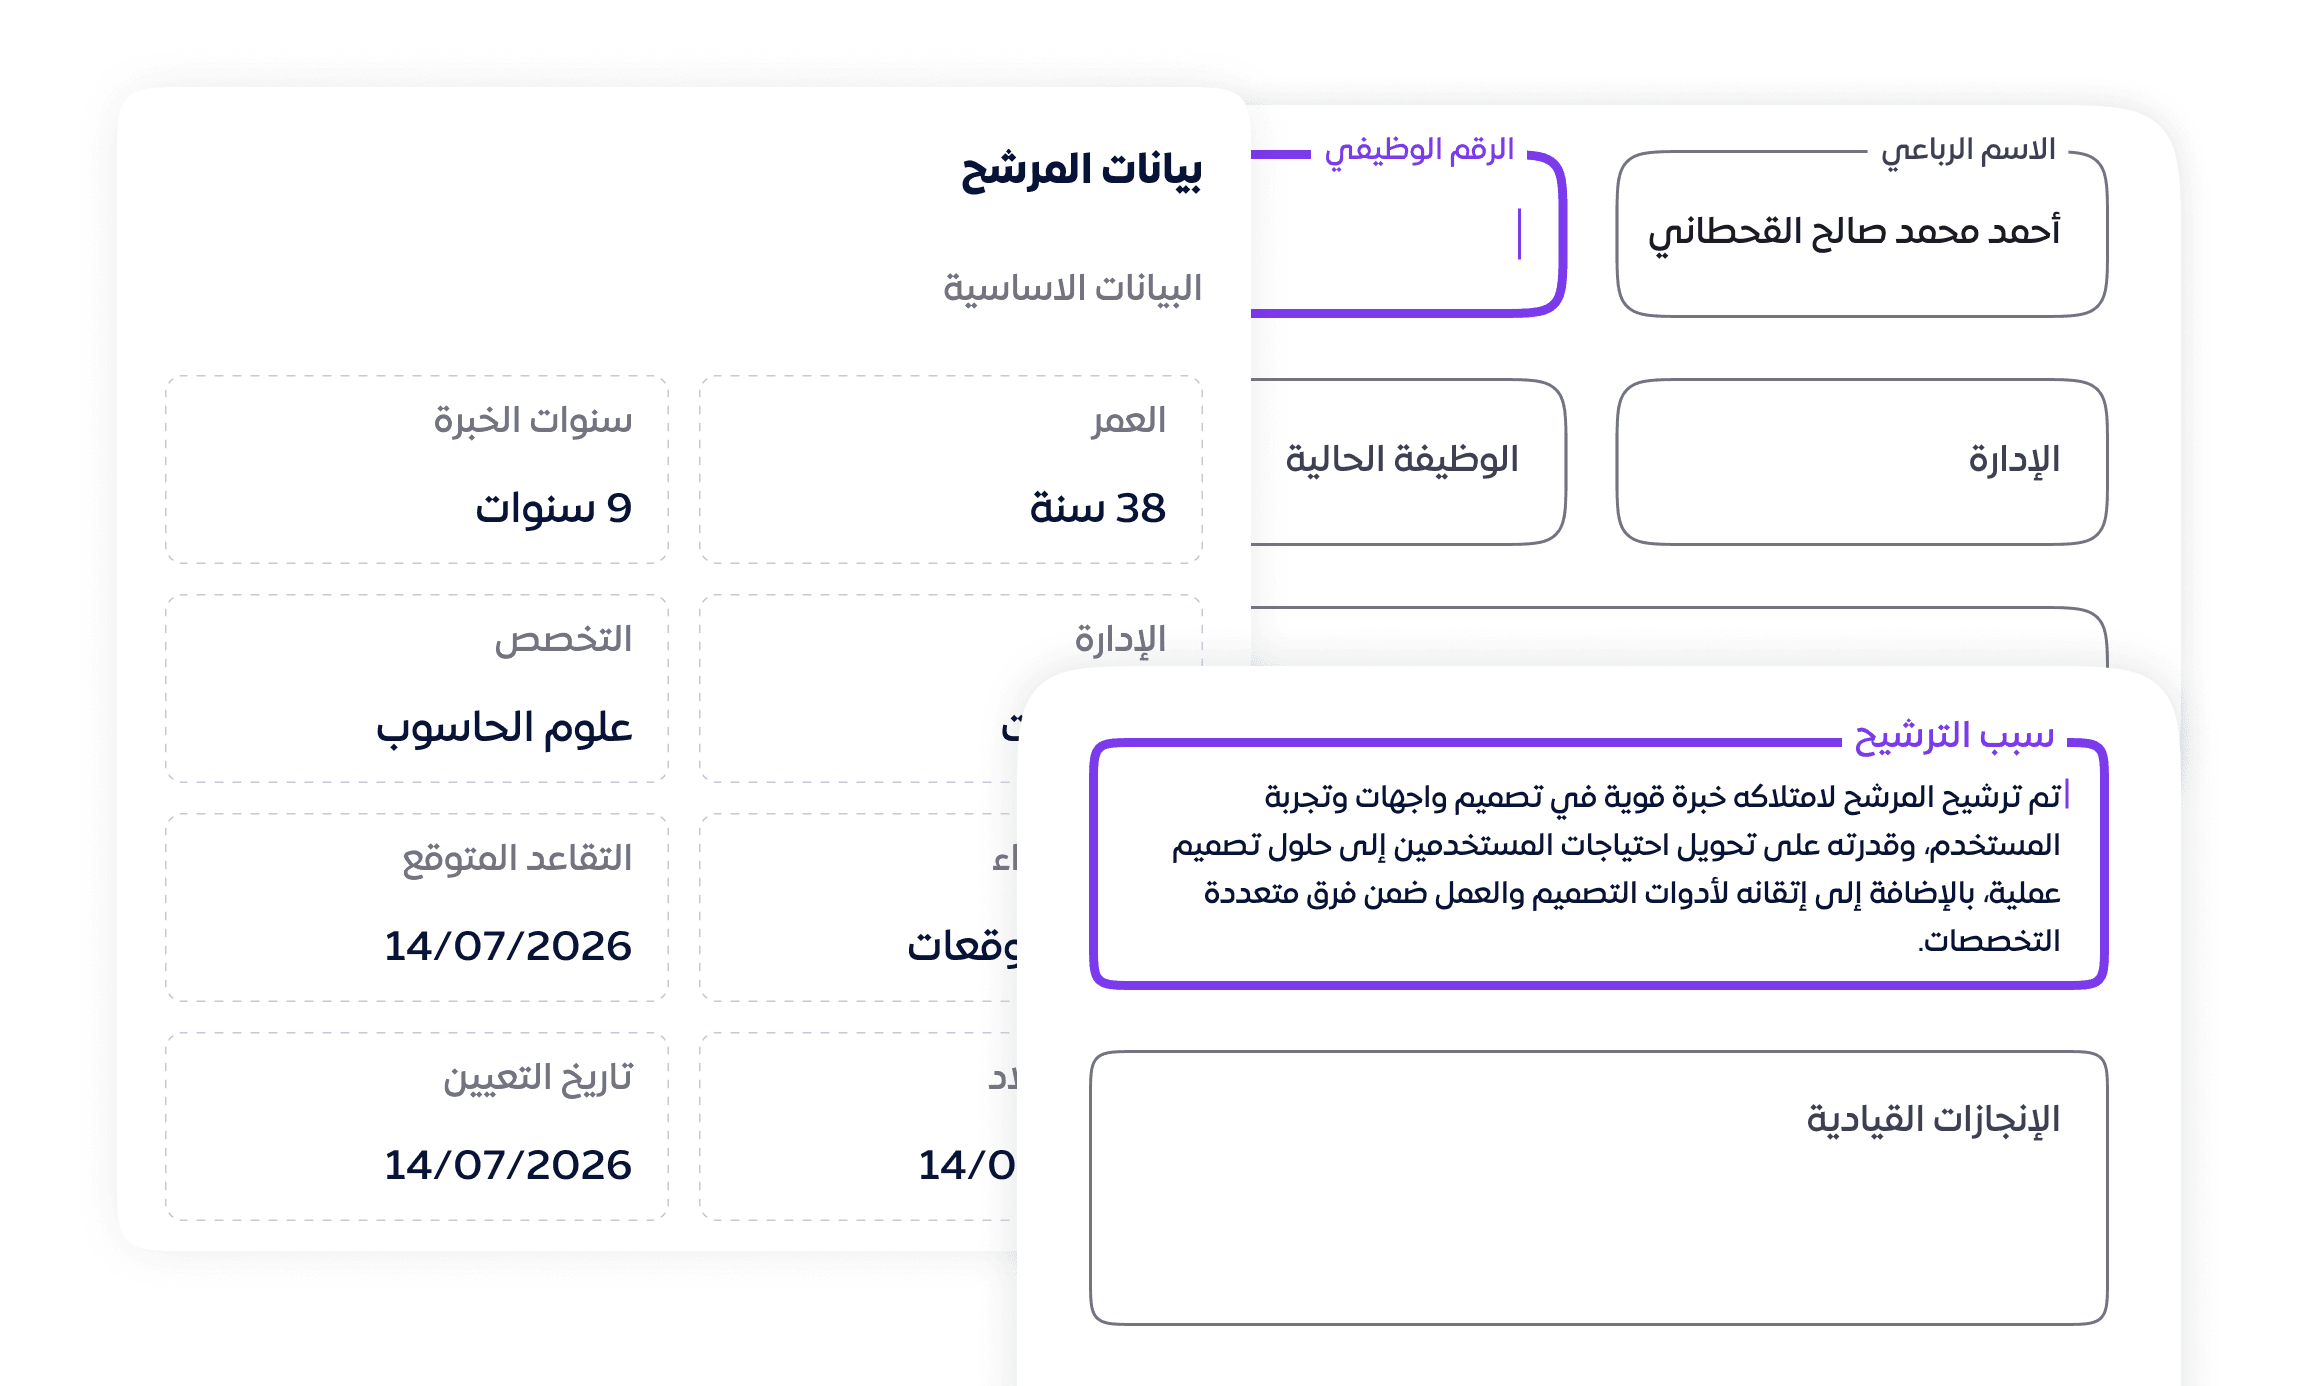Click the الاسم الرباعي field label

(1968, 150)
